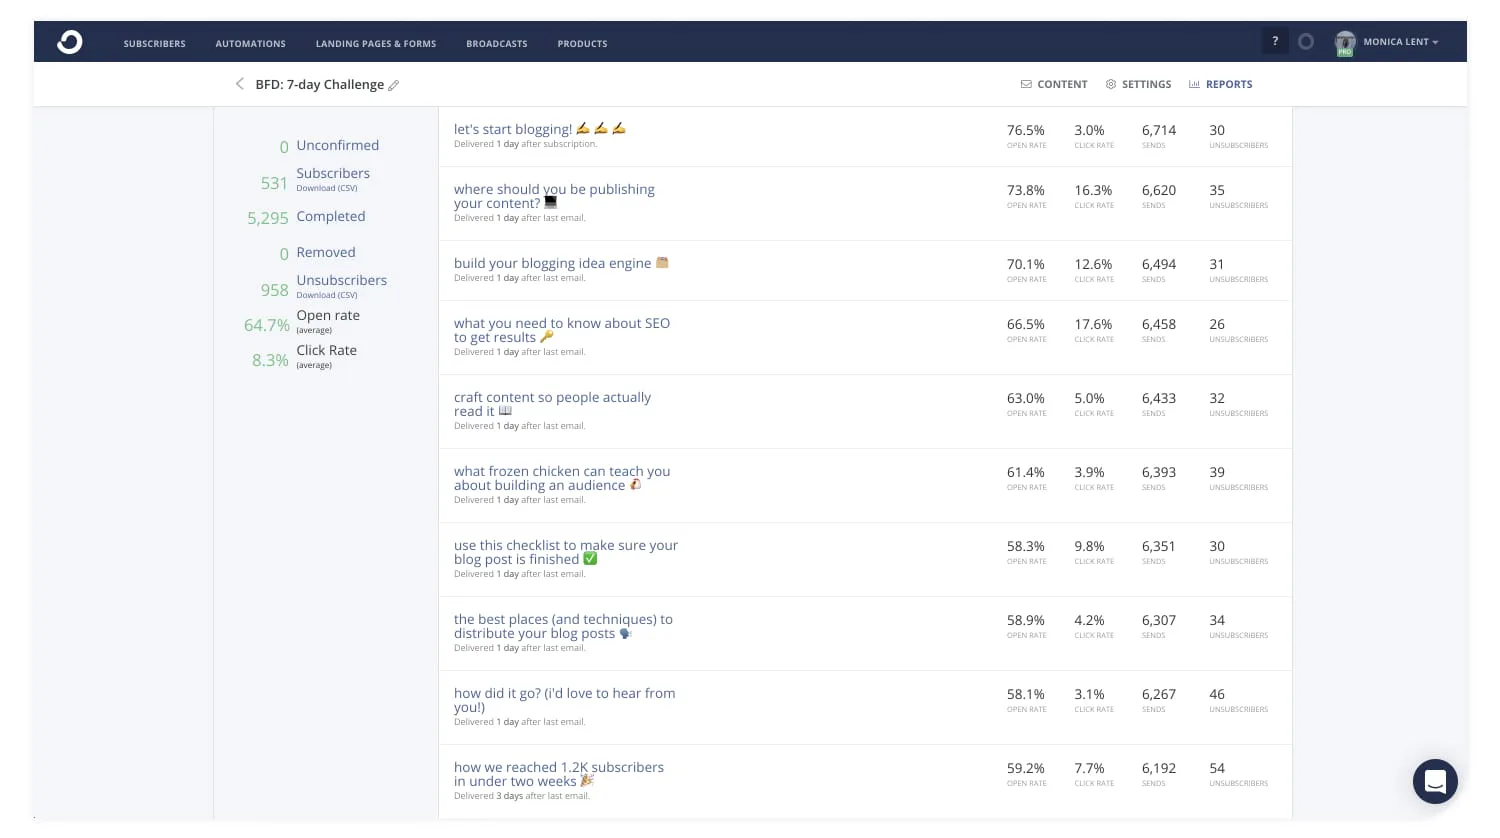
Task: Navigate to Products section
Action: (582, 44)
